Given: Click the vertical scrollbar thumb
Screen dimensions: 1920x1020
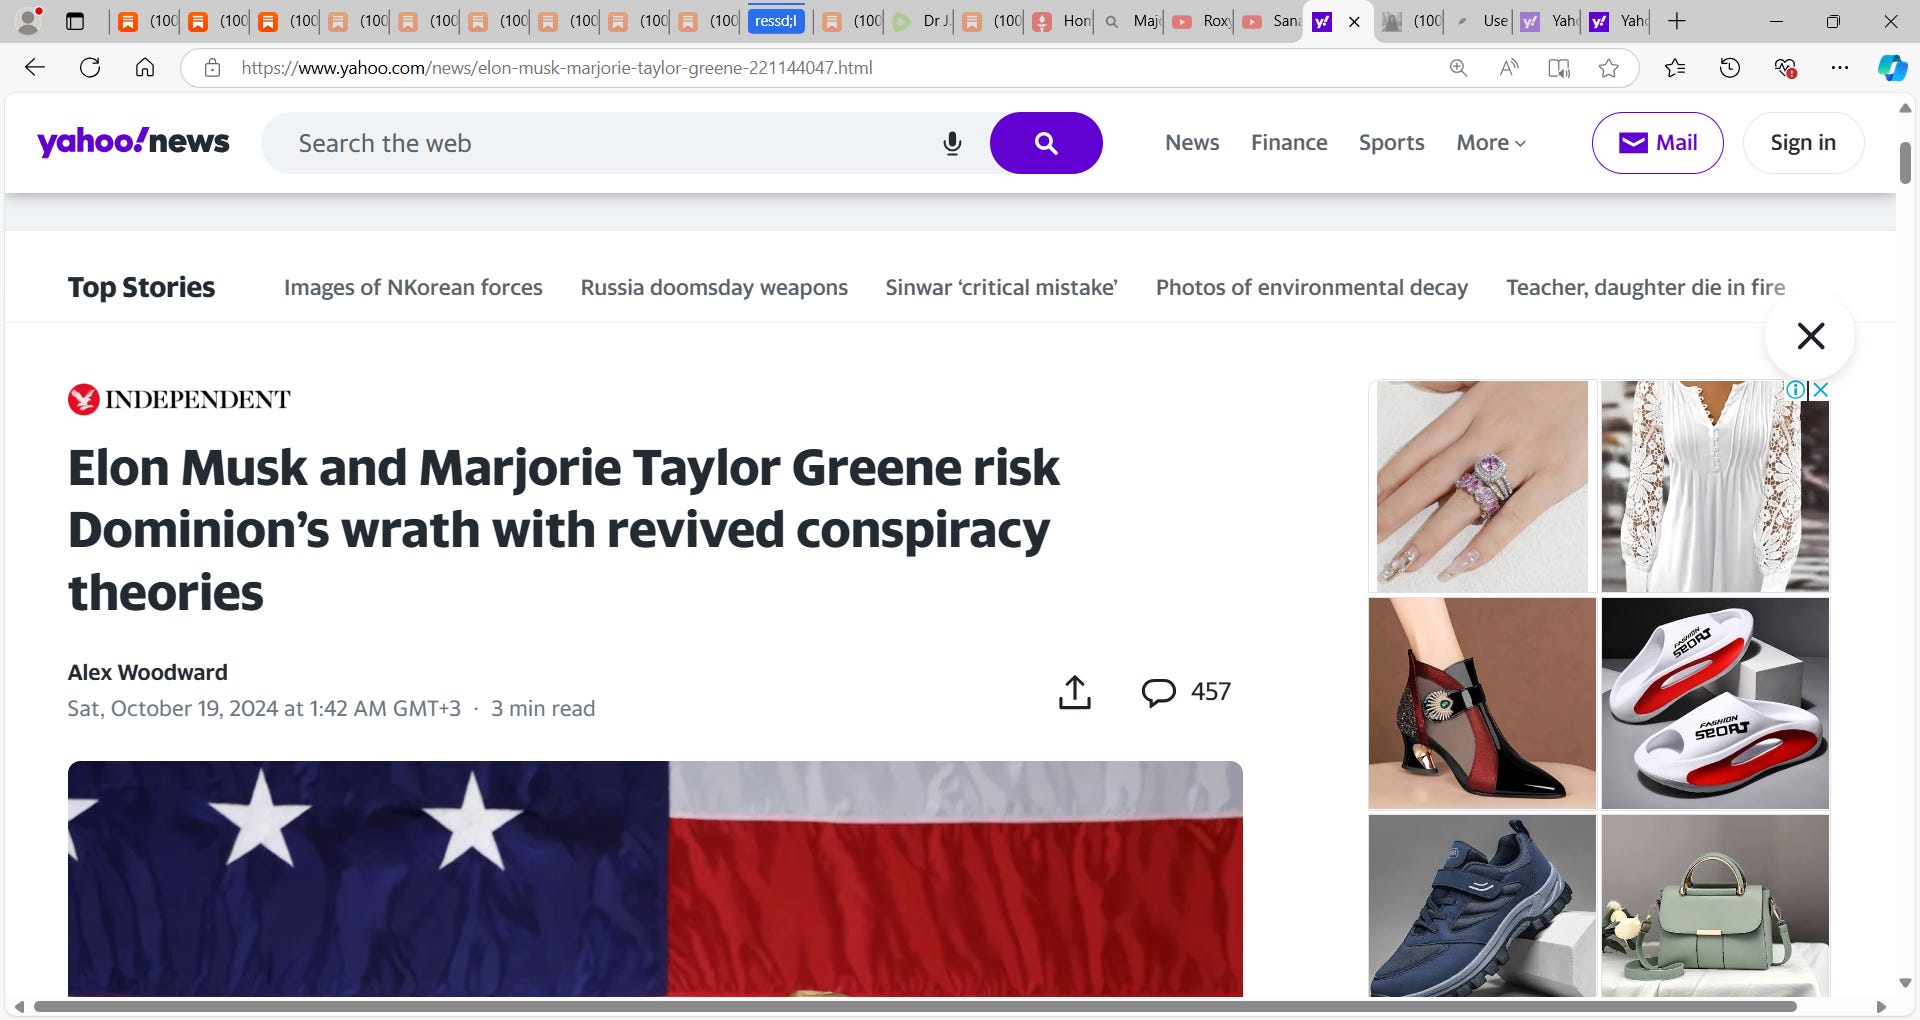Looking at the screenshot, I should 1905,162.
